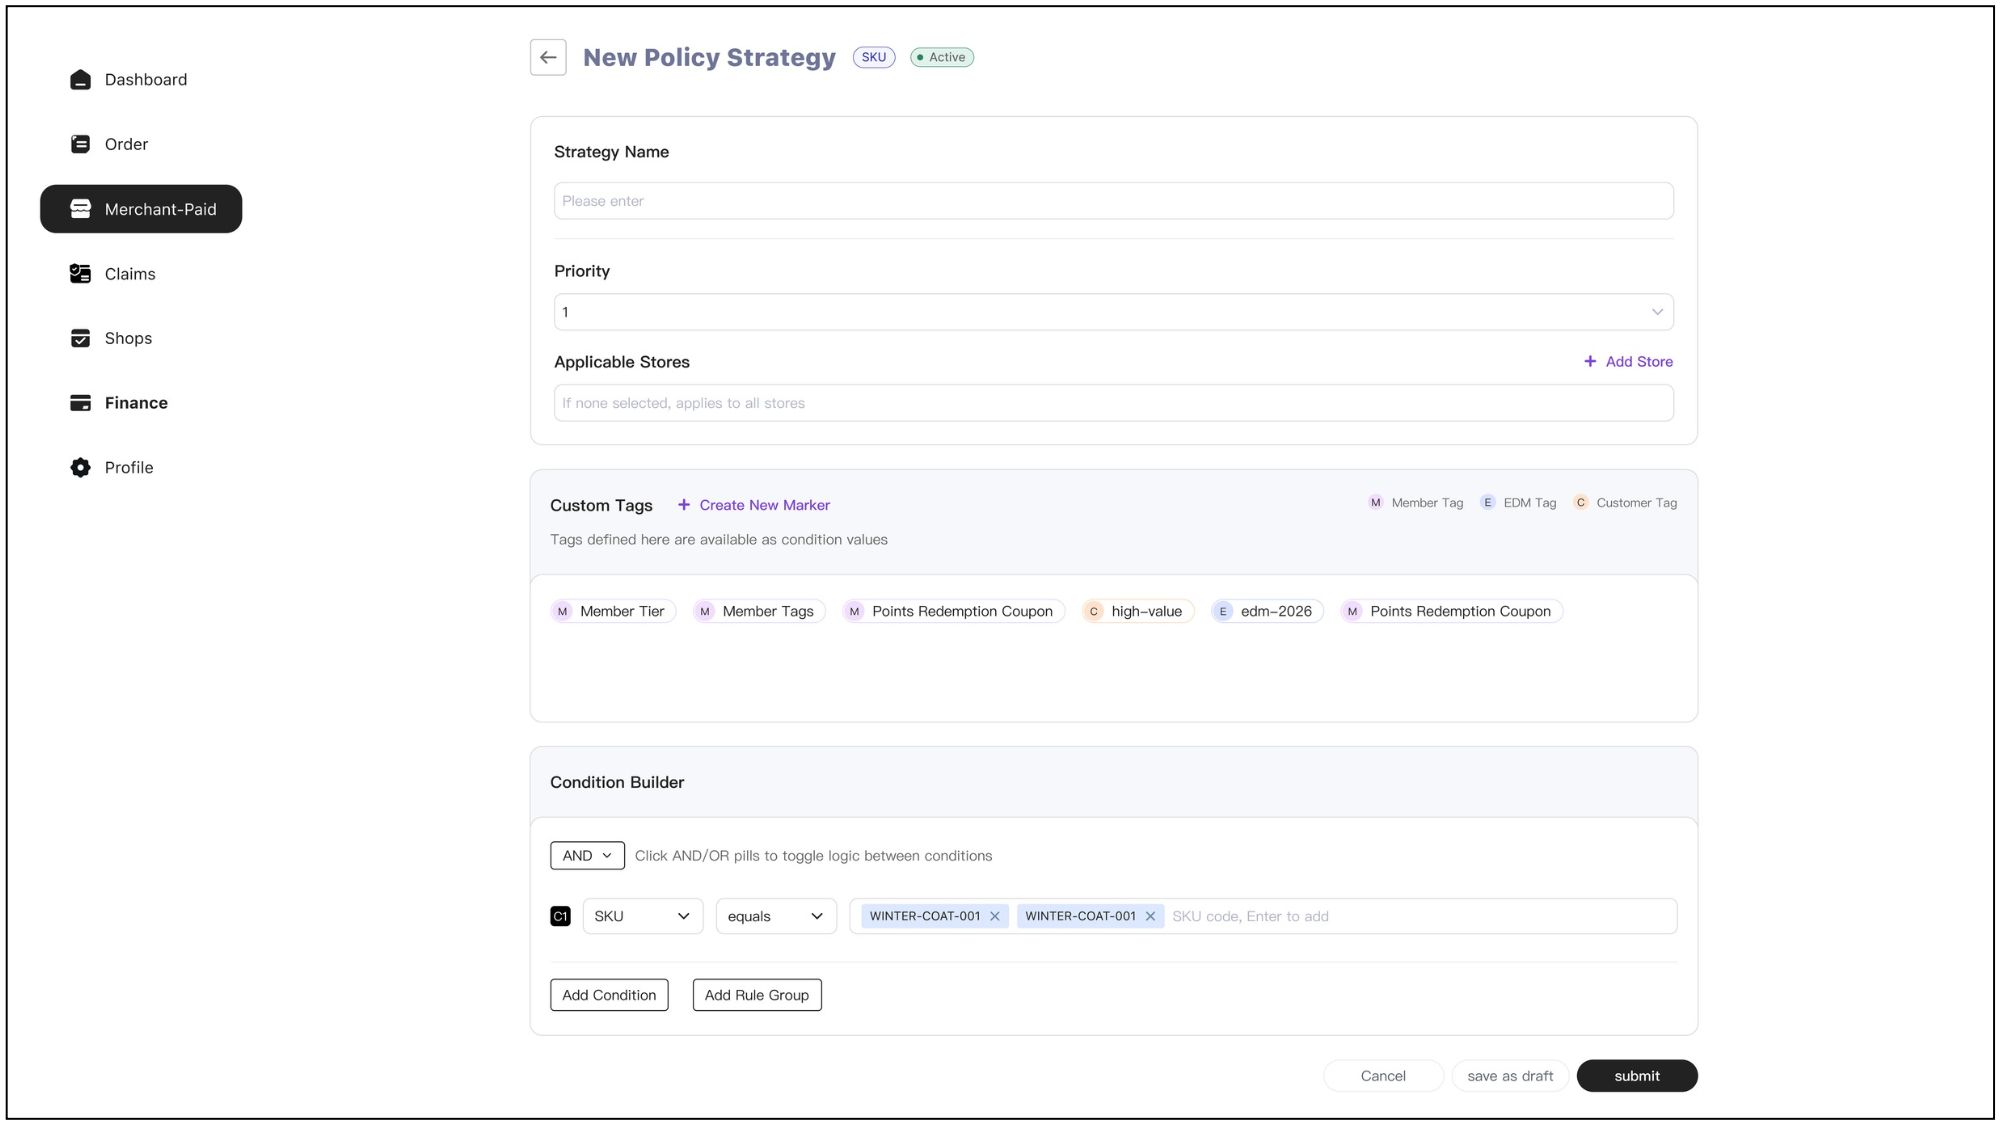
Task: Select the Member Tier tag
Action: click(613, 611)
